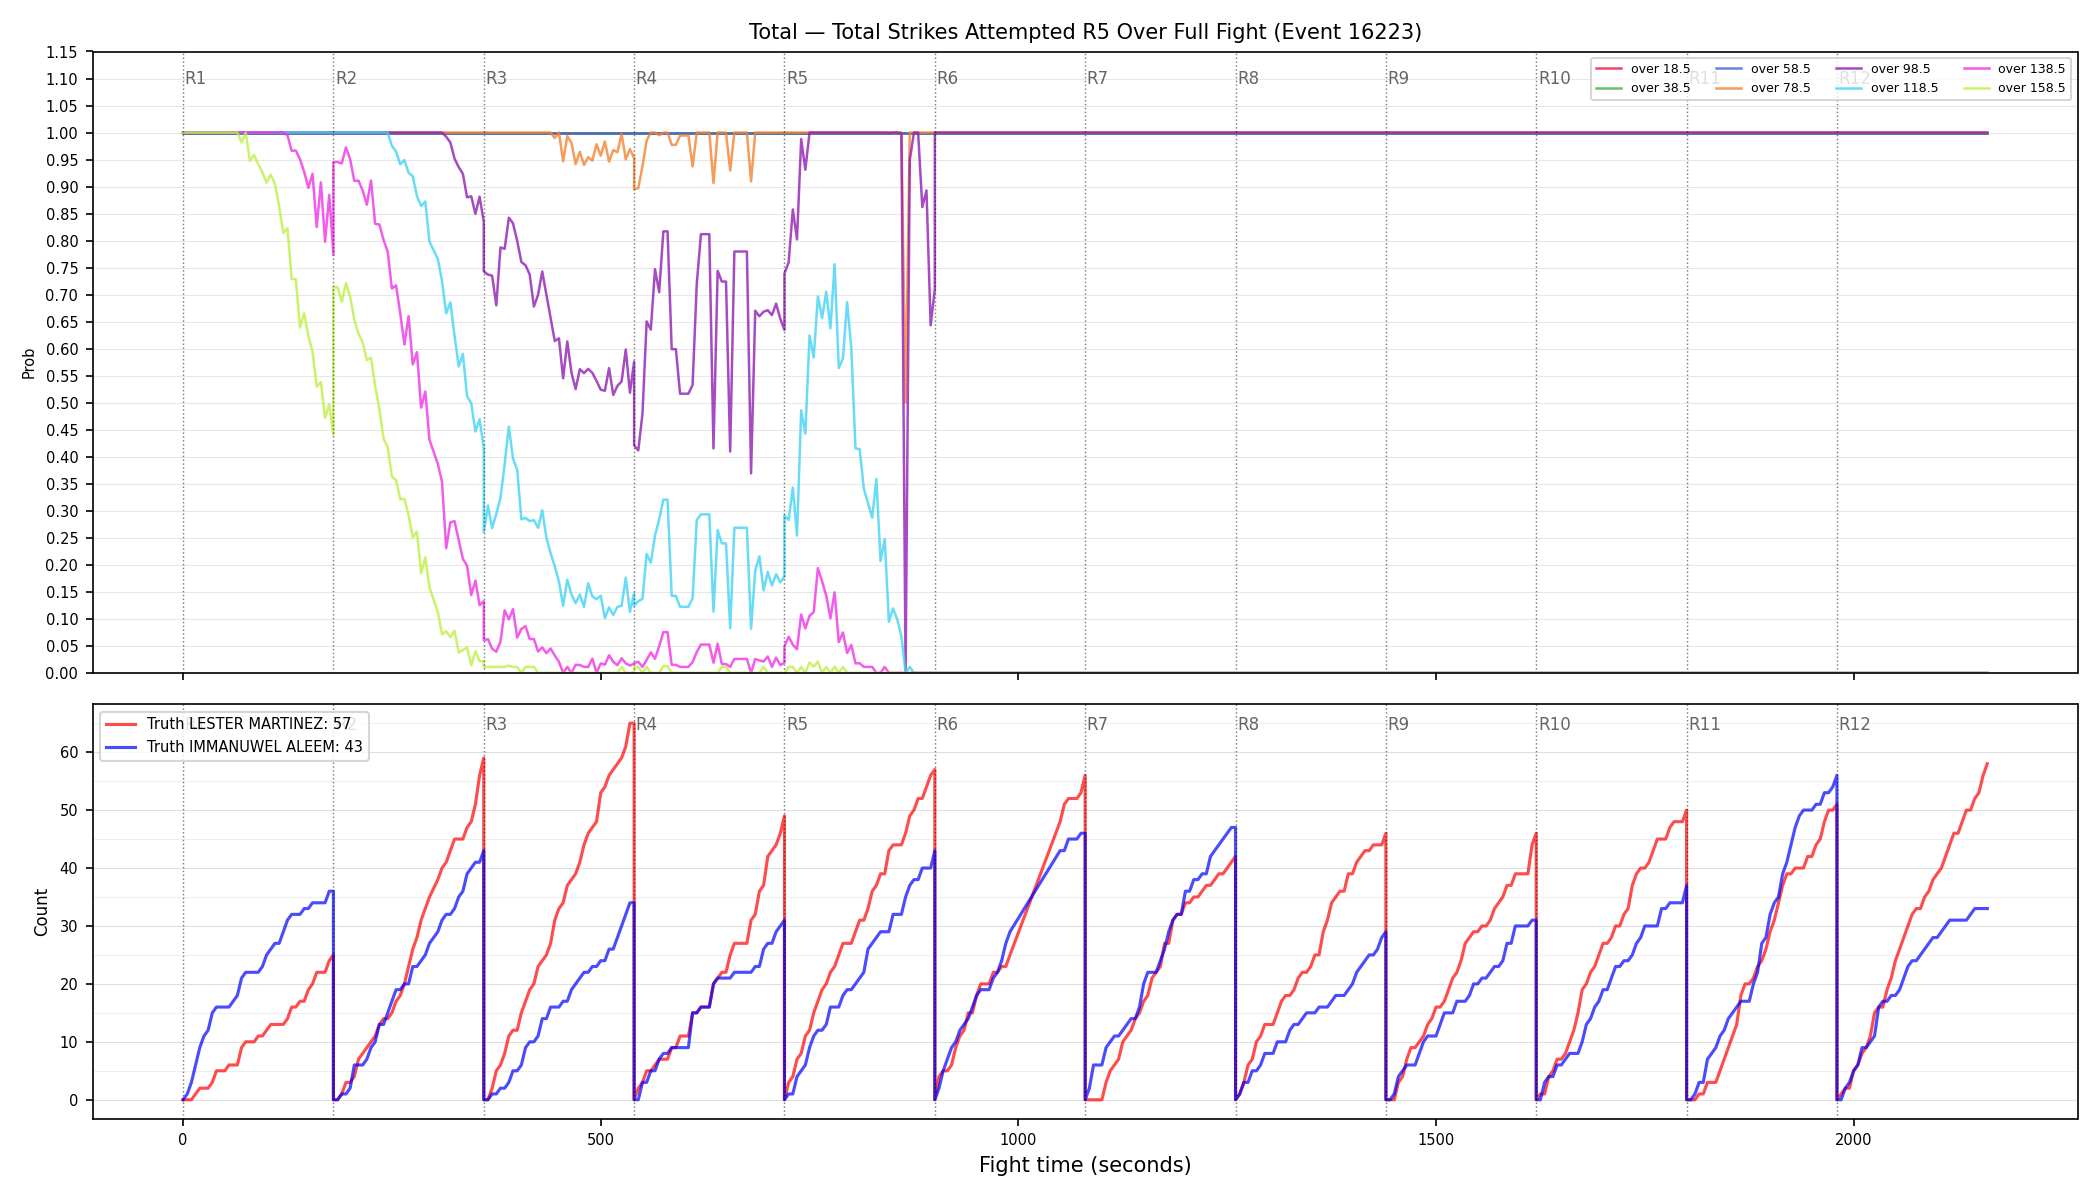
Task: Click the '500' x-axis tick label
Action: pos(600,1139)
